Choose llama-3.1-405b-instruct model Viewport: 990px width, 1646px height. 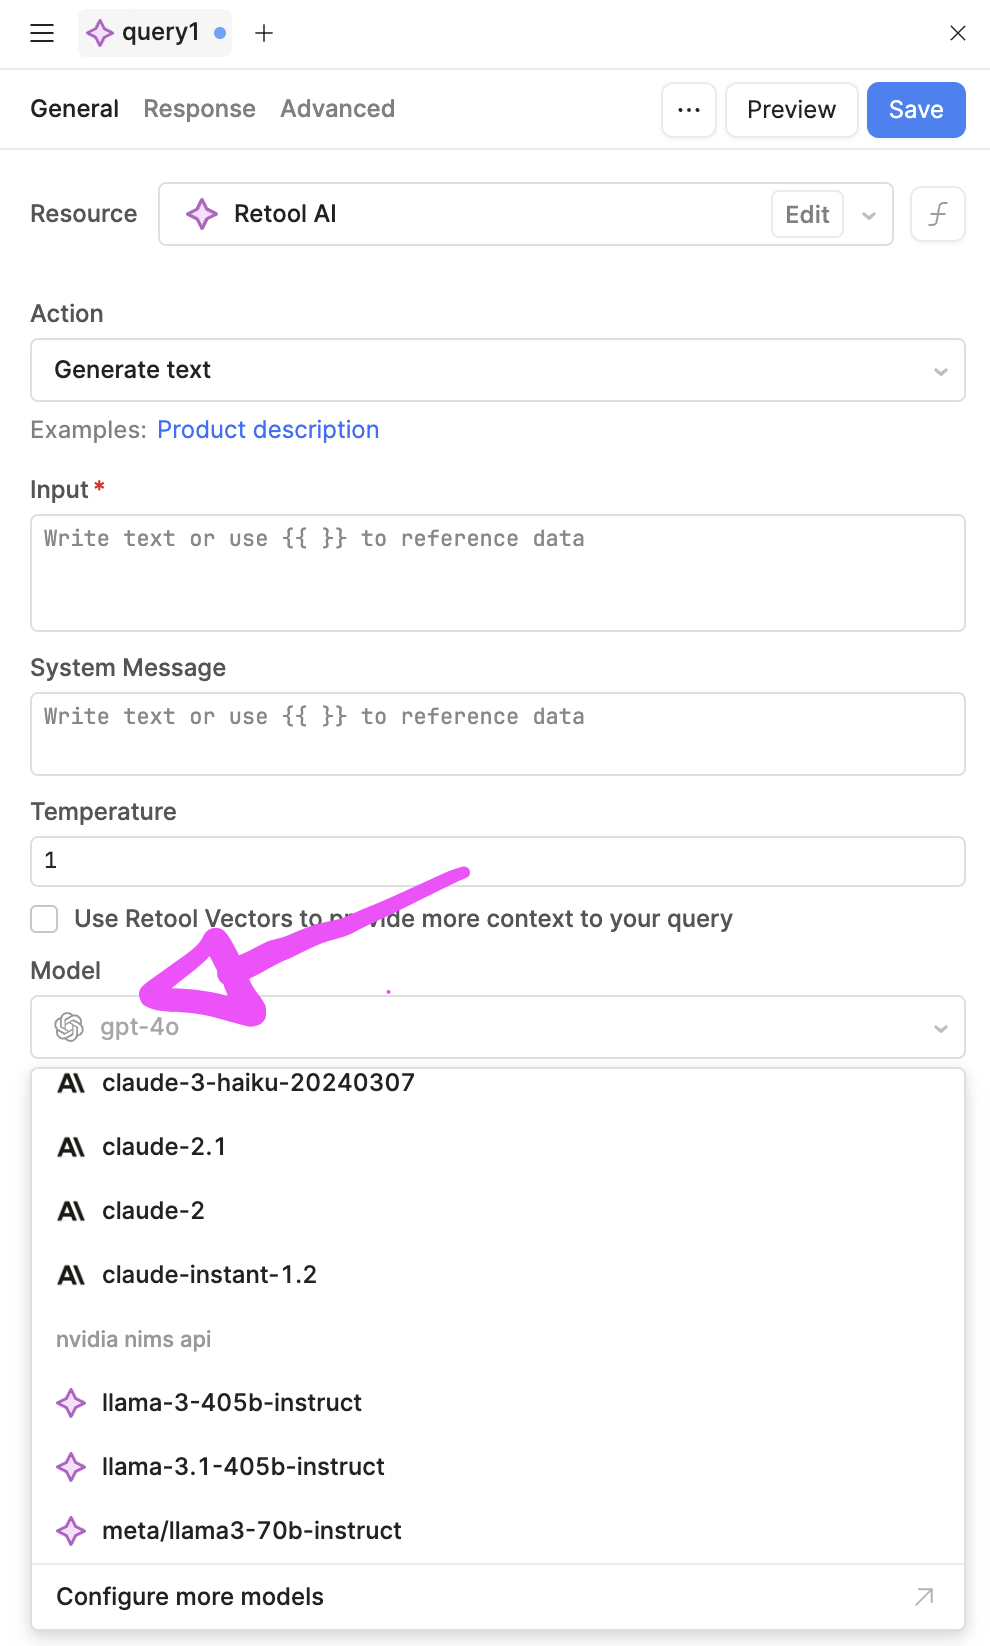498,1467
